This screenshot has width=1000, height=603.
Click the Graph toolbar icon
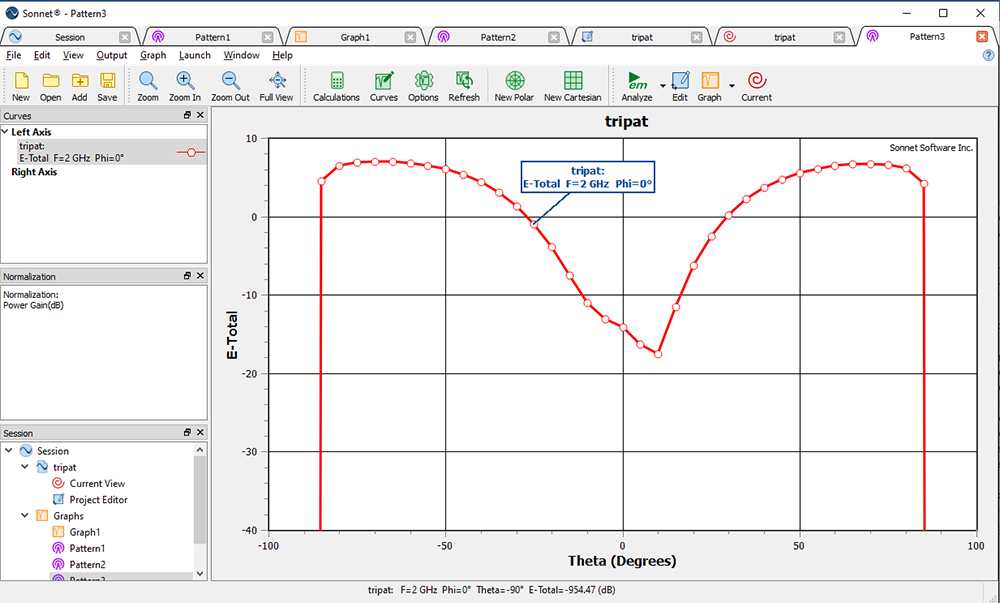tap(710, 86)
